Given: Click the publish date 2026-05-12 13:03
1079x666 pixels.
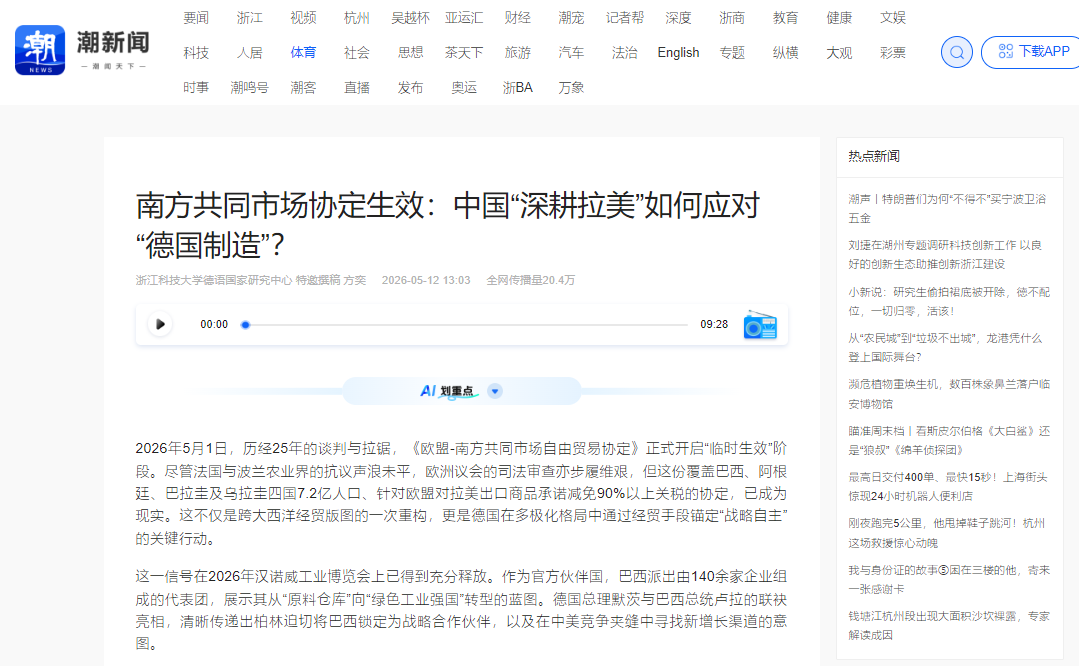Looking at the screenshot, I should [426, 280].
